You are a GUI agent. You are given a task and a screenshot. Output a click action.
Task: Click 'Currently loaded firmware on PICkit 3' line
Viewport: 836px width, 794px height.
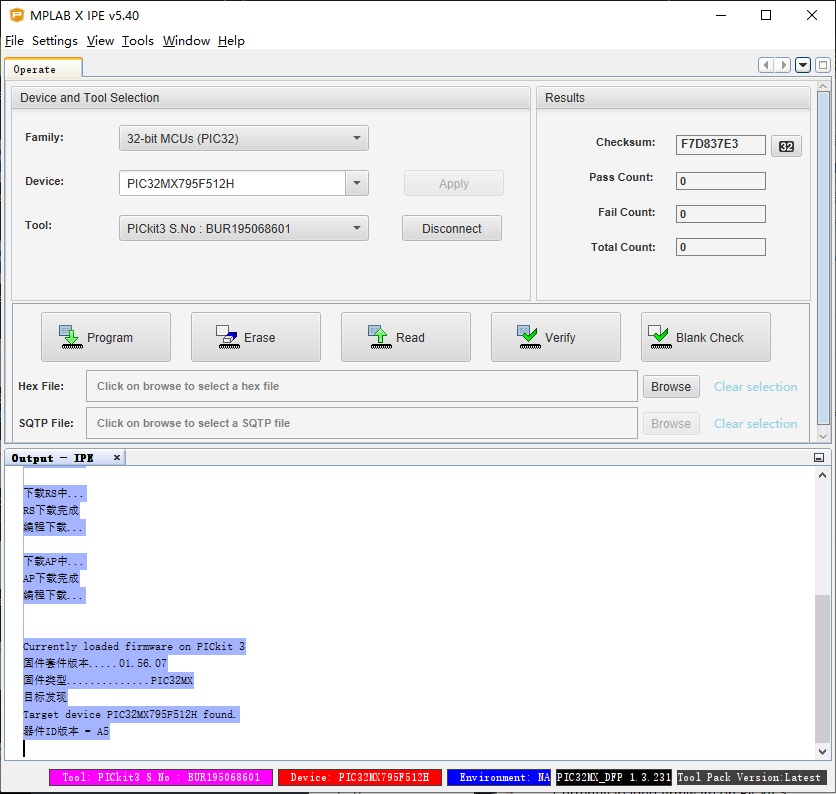pyautogui.click(x=134, y=646)
